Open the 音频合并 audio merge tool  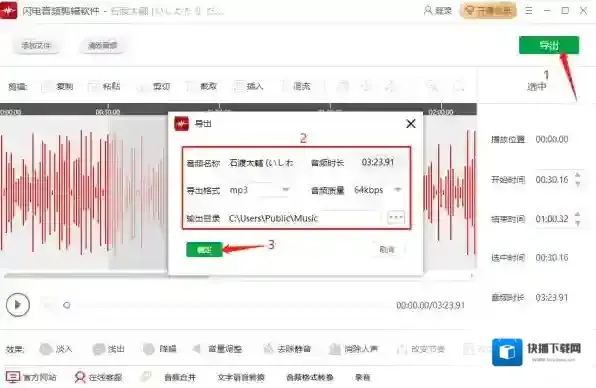[x=180, y=377]
